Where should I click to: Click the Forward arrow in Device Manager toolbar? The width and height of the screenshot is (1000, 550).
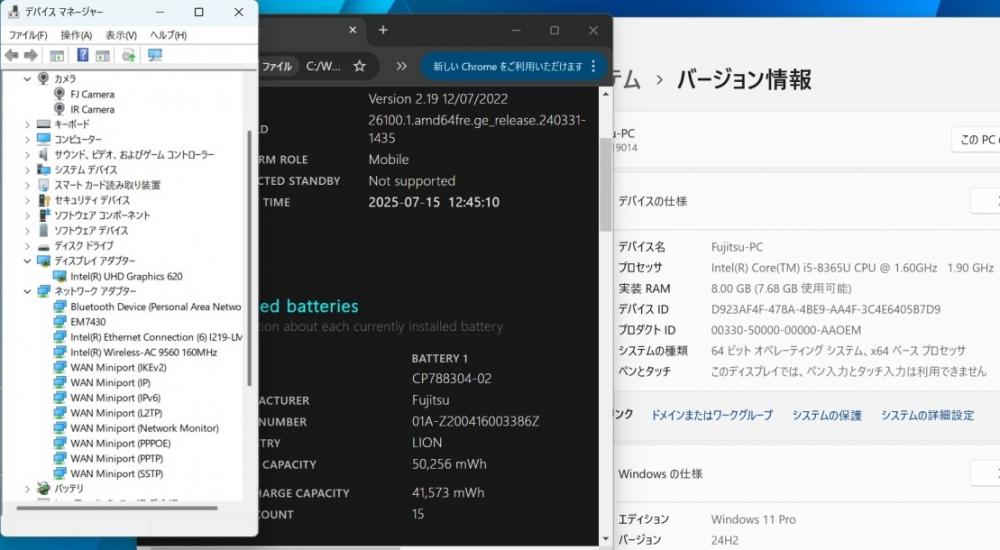31,56
